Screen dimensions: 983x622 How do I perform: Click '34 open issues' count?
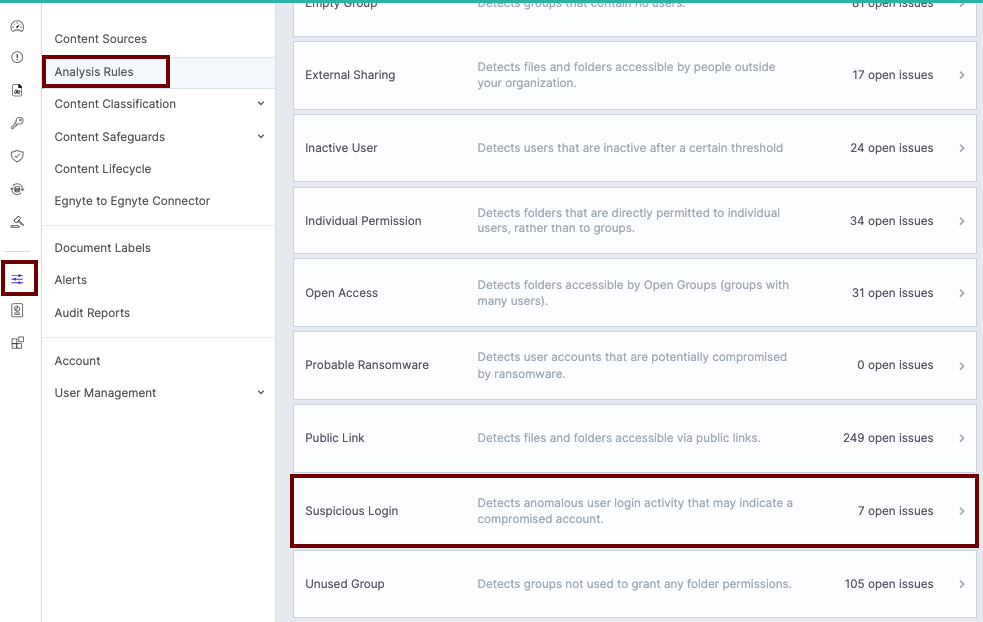pyautogui.click(x=891, y=221)
